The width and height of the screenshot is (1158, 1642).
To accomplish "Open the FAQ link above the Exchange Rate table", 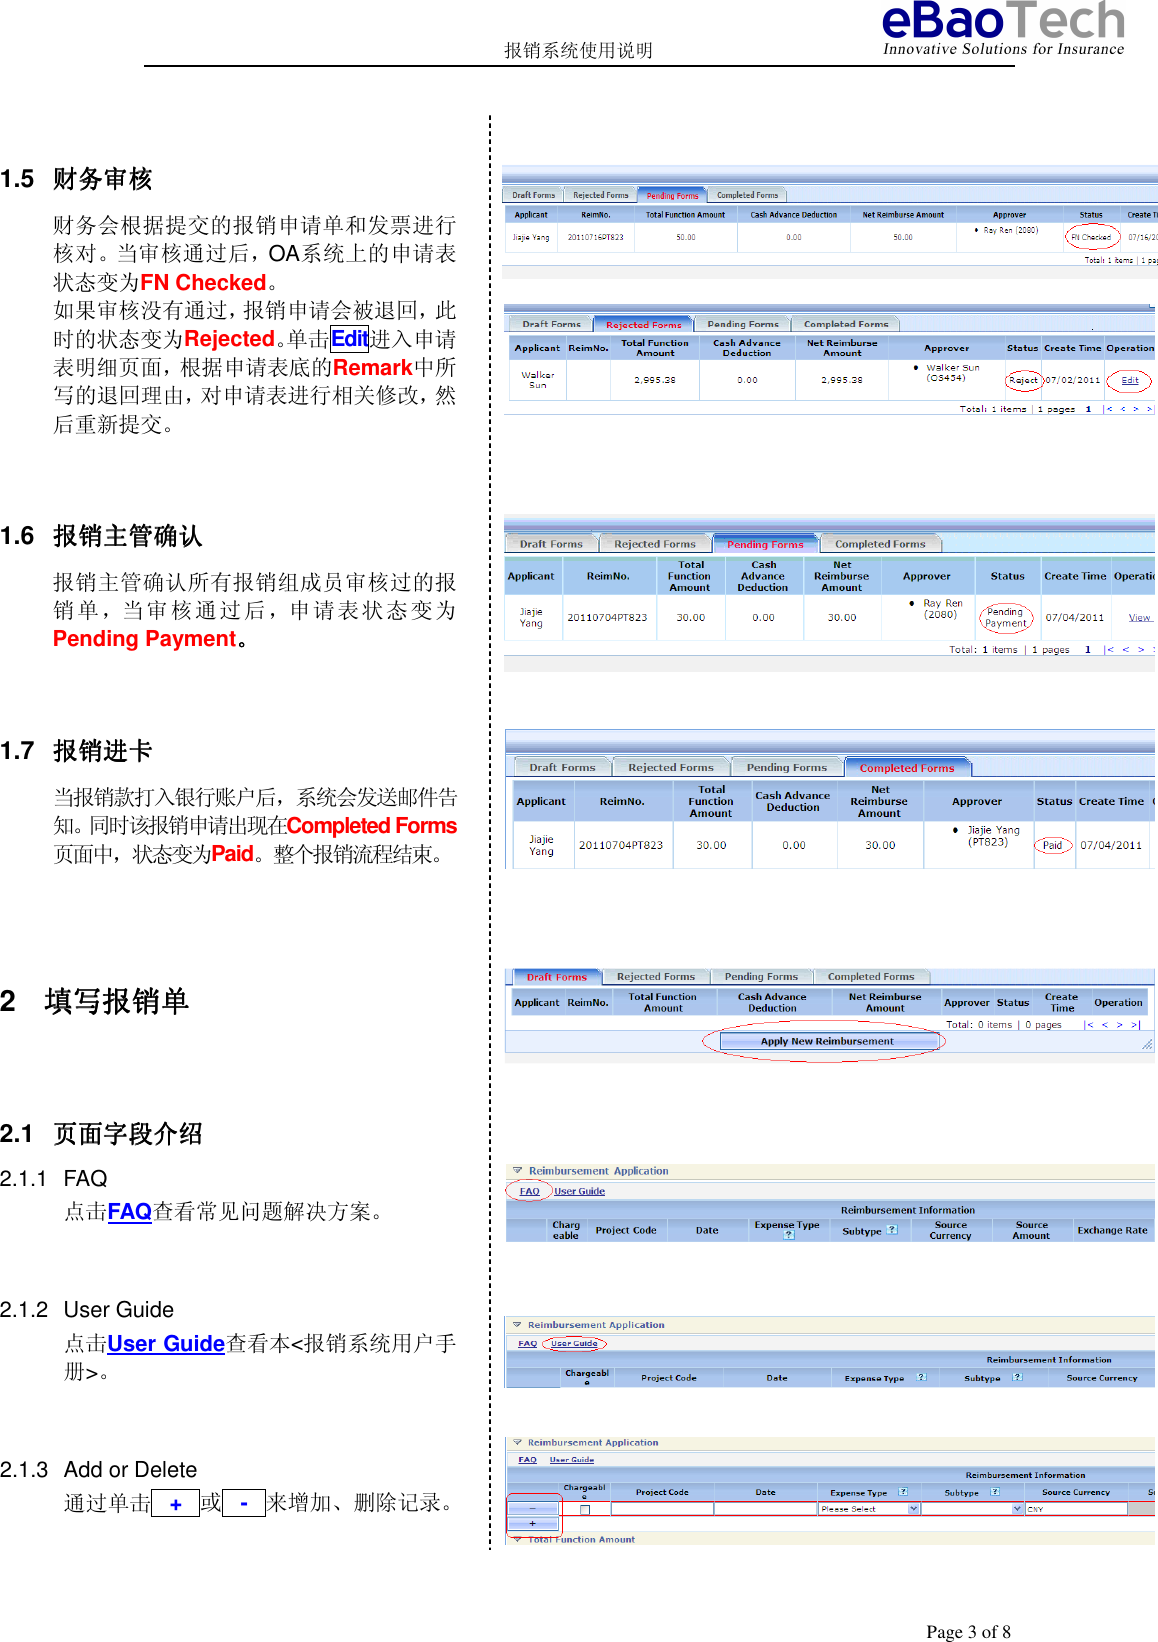I will [x=529, y=1191].
